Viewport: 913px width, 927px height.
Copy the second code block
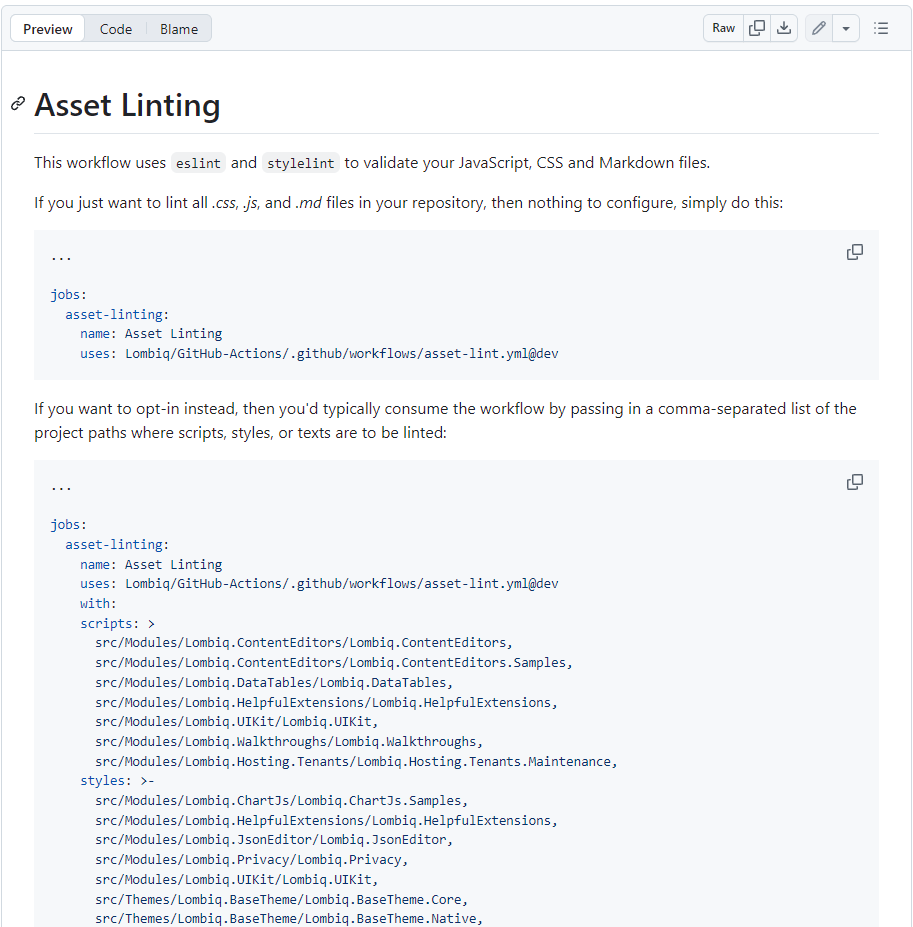coord(854,482)
